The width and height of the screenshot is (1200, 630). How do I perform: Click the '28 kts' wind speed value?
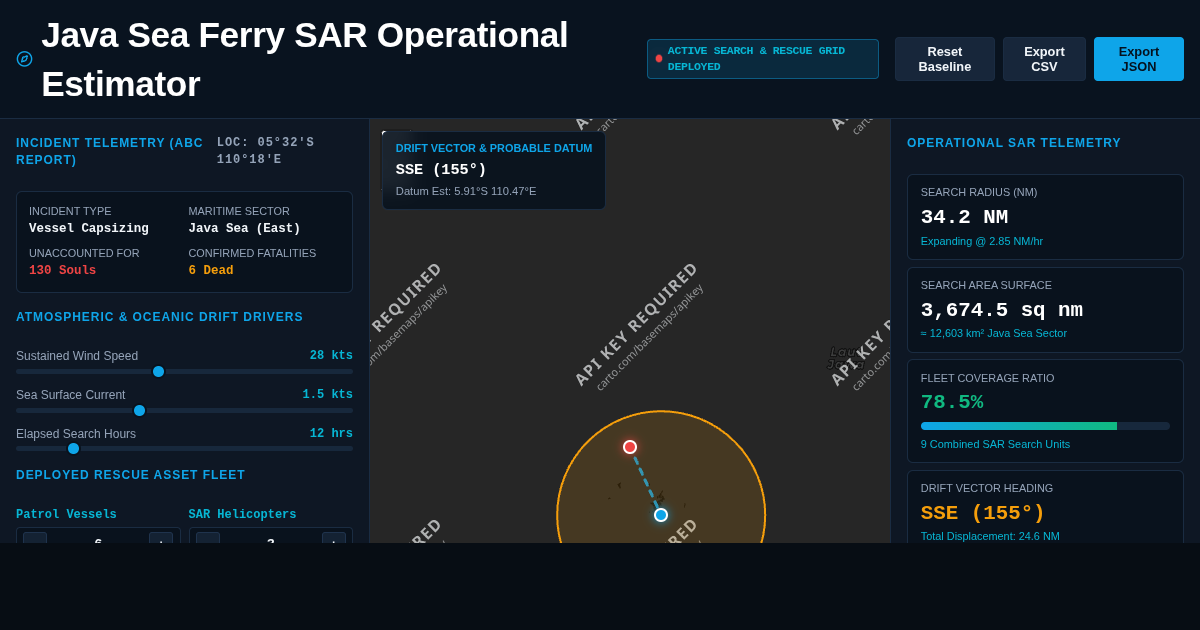pos(331,356)
